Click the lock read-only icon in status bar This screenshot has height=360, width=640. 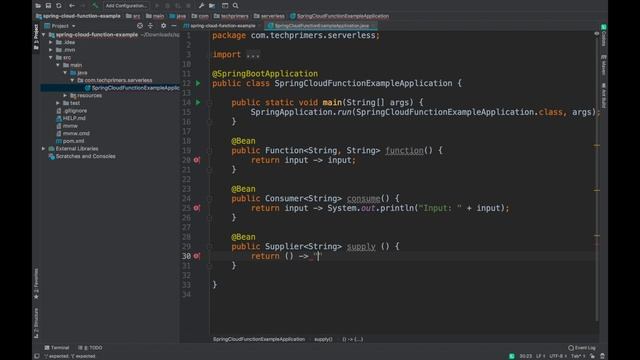coord(592,356)
